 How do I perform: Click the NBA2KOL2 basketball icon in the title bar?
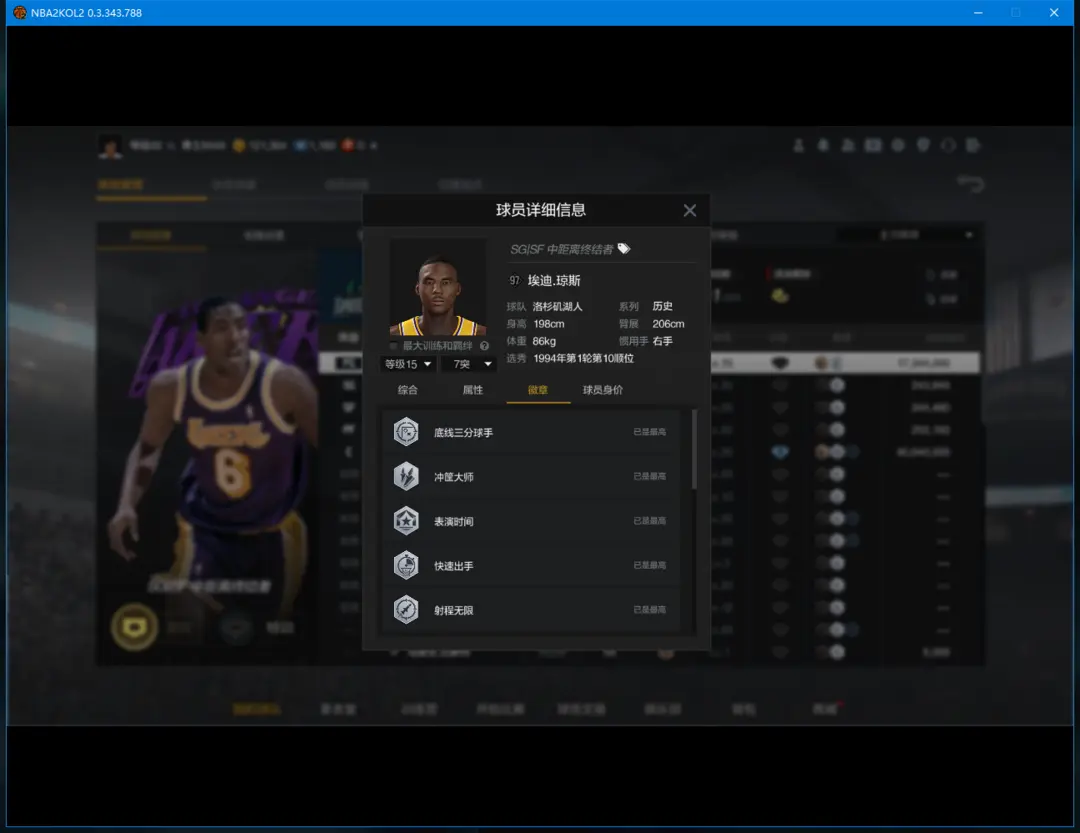point(20,12)
